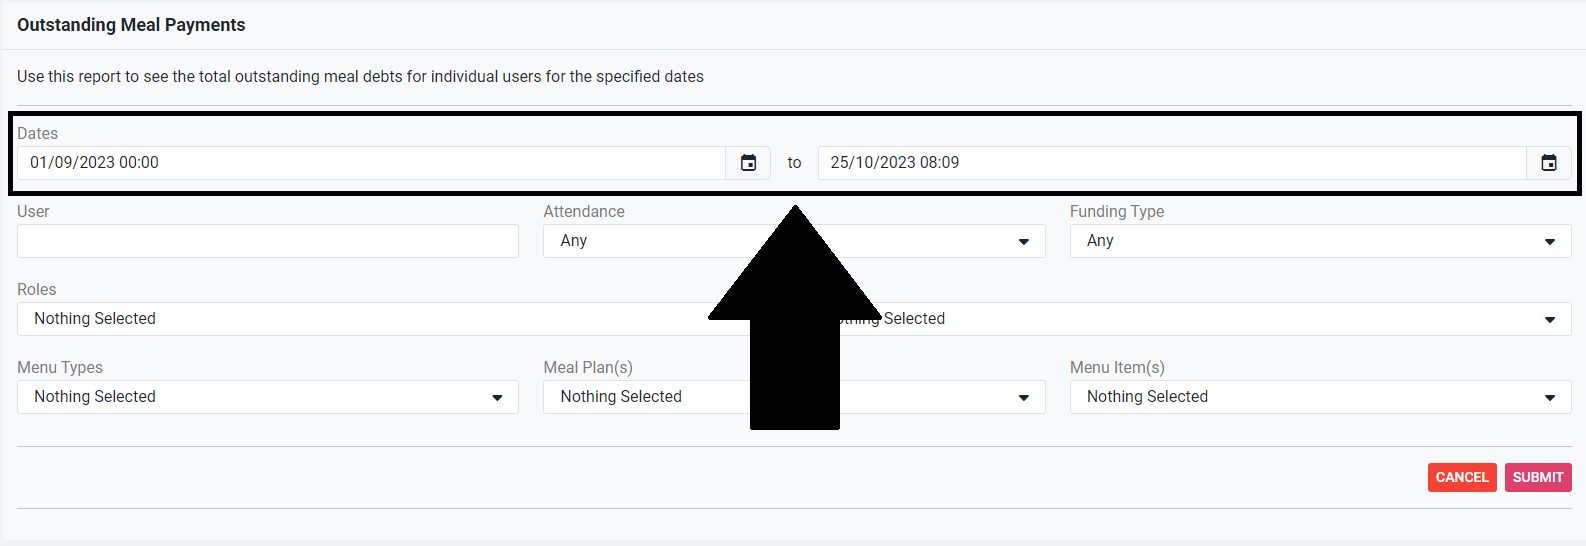Click into the User text field
This screenshot has width=1586, height=546.
(267, 241)
